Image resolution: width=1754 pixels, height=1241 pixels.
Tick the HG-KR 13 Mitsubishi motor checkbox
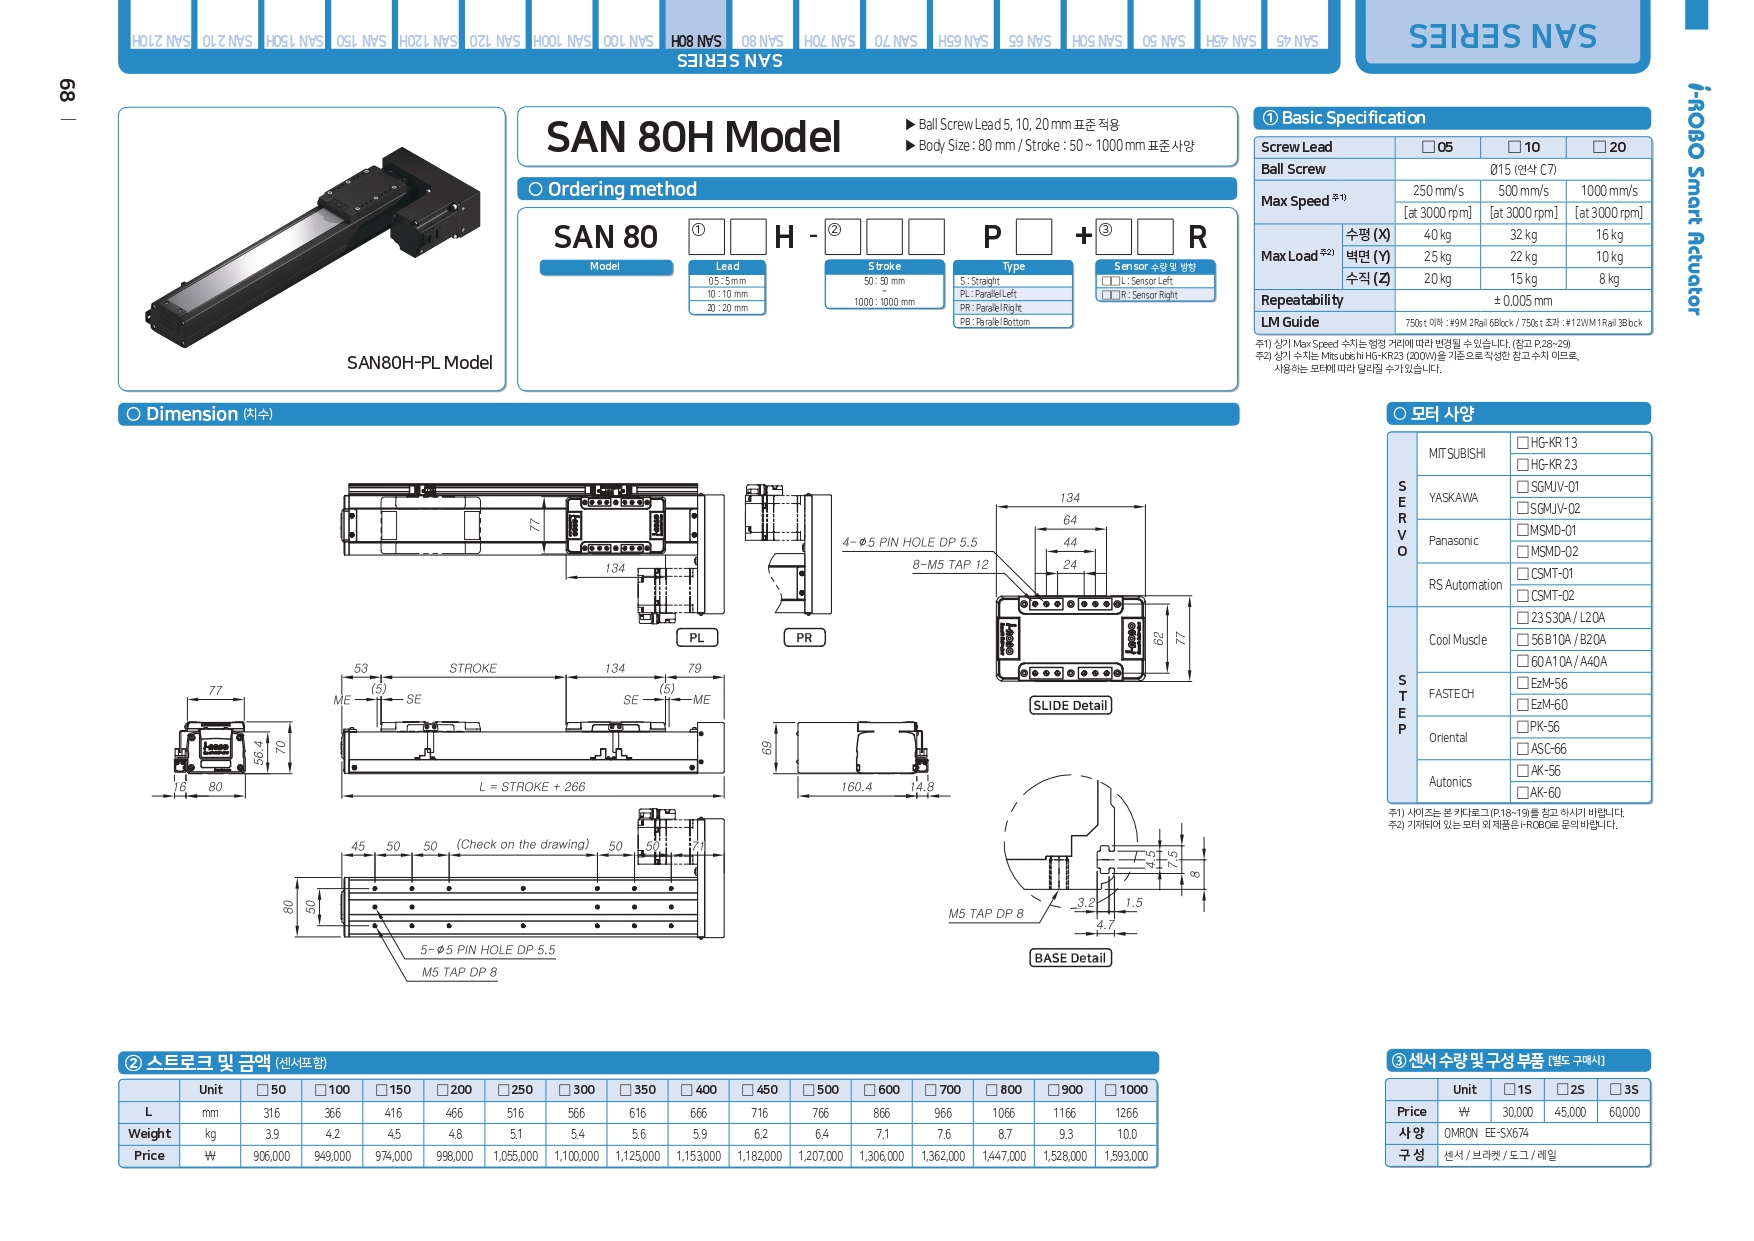[x=1523, y=442]
